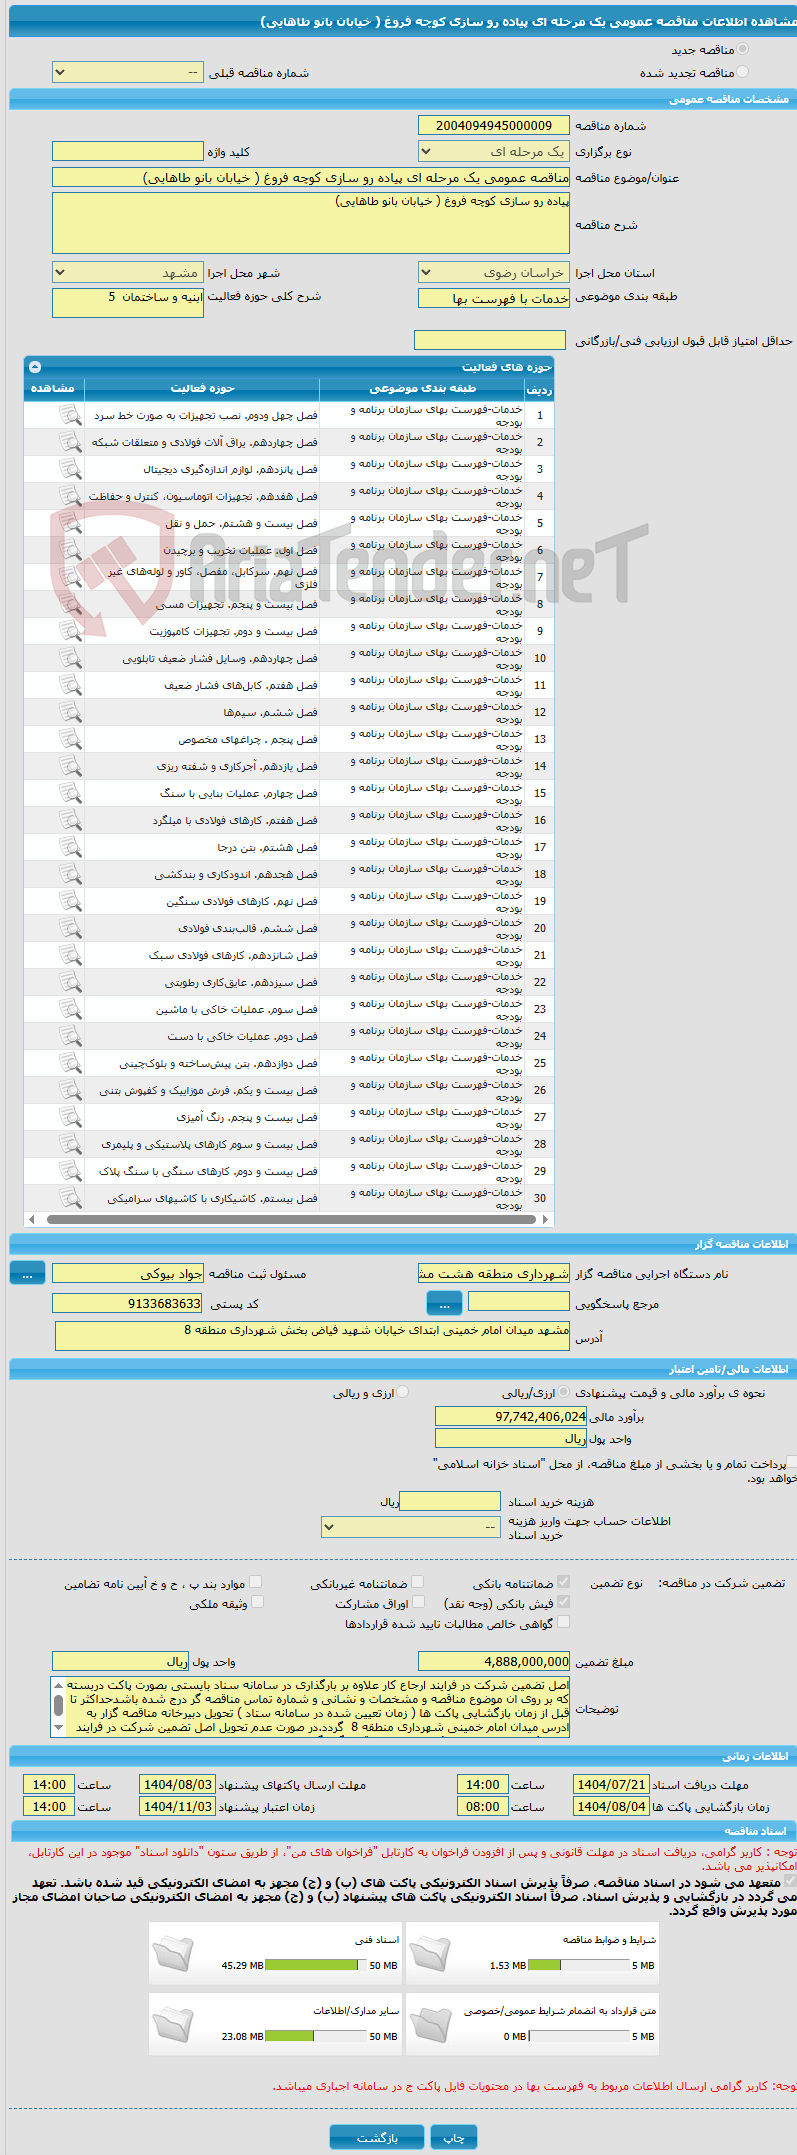
Task: Click the حوزه فعالیت column header
Action: pyautogui.click(x=202, y=388)
